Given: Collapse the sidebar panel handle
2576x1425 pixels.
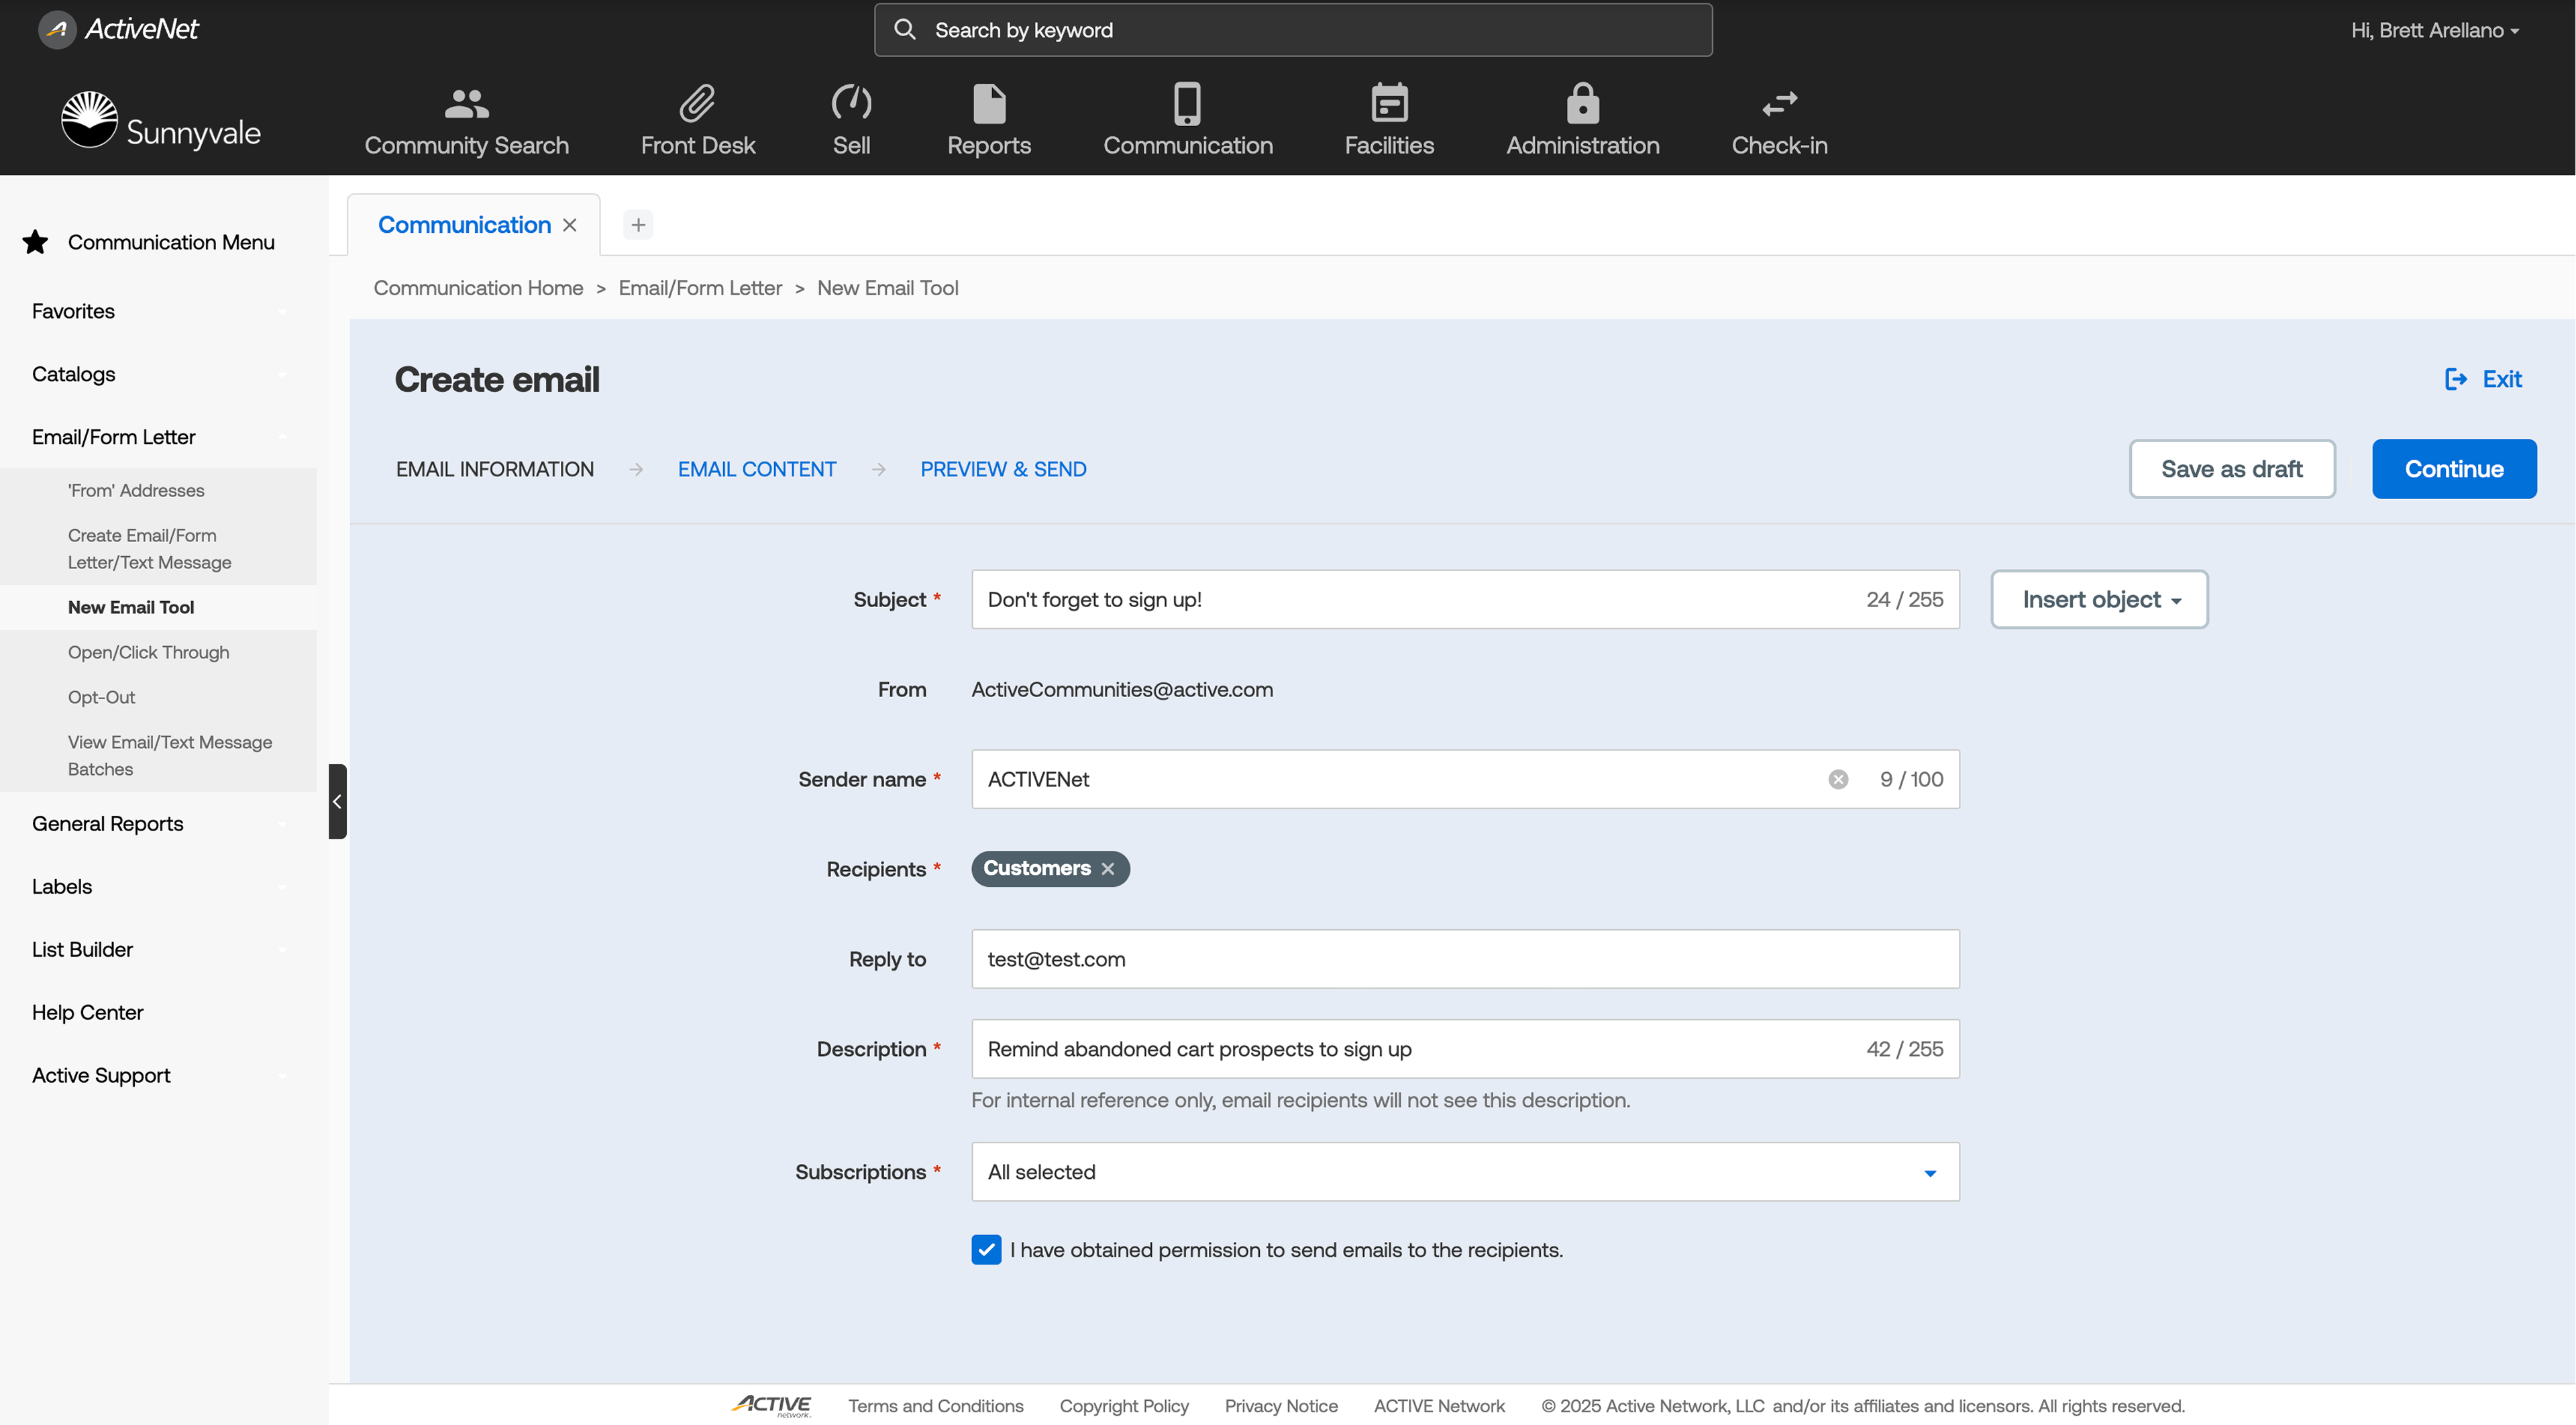Looking at the screenshot, I should pos(337,801).
